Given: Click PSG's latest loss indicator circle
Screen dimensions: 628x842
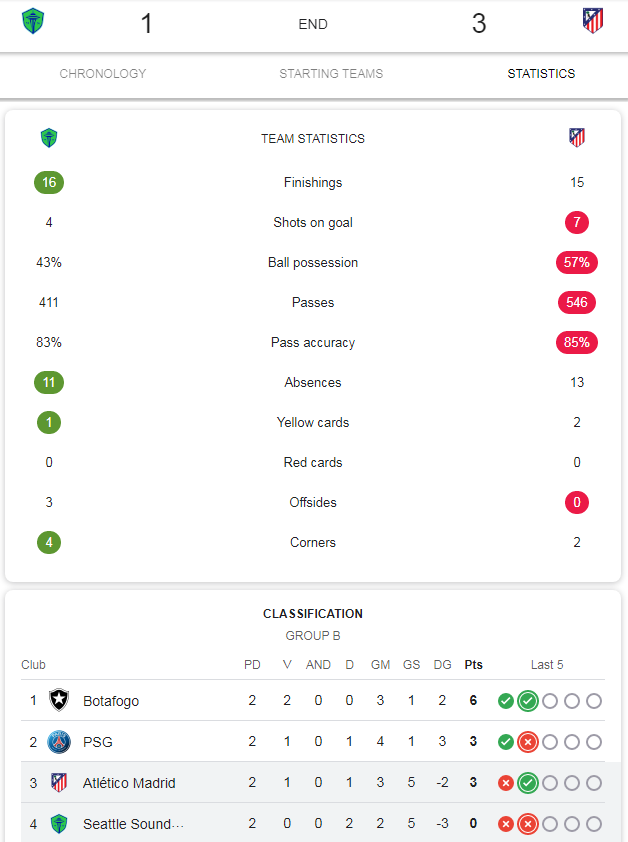Looking at the screenshot, I should 528,742.
